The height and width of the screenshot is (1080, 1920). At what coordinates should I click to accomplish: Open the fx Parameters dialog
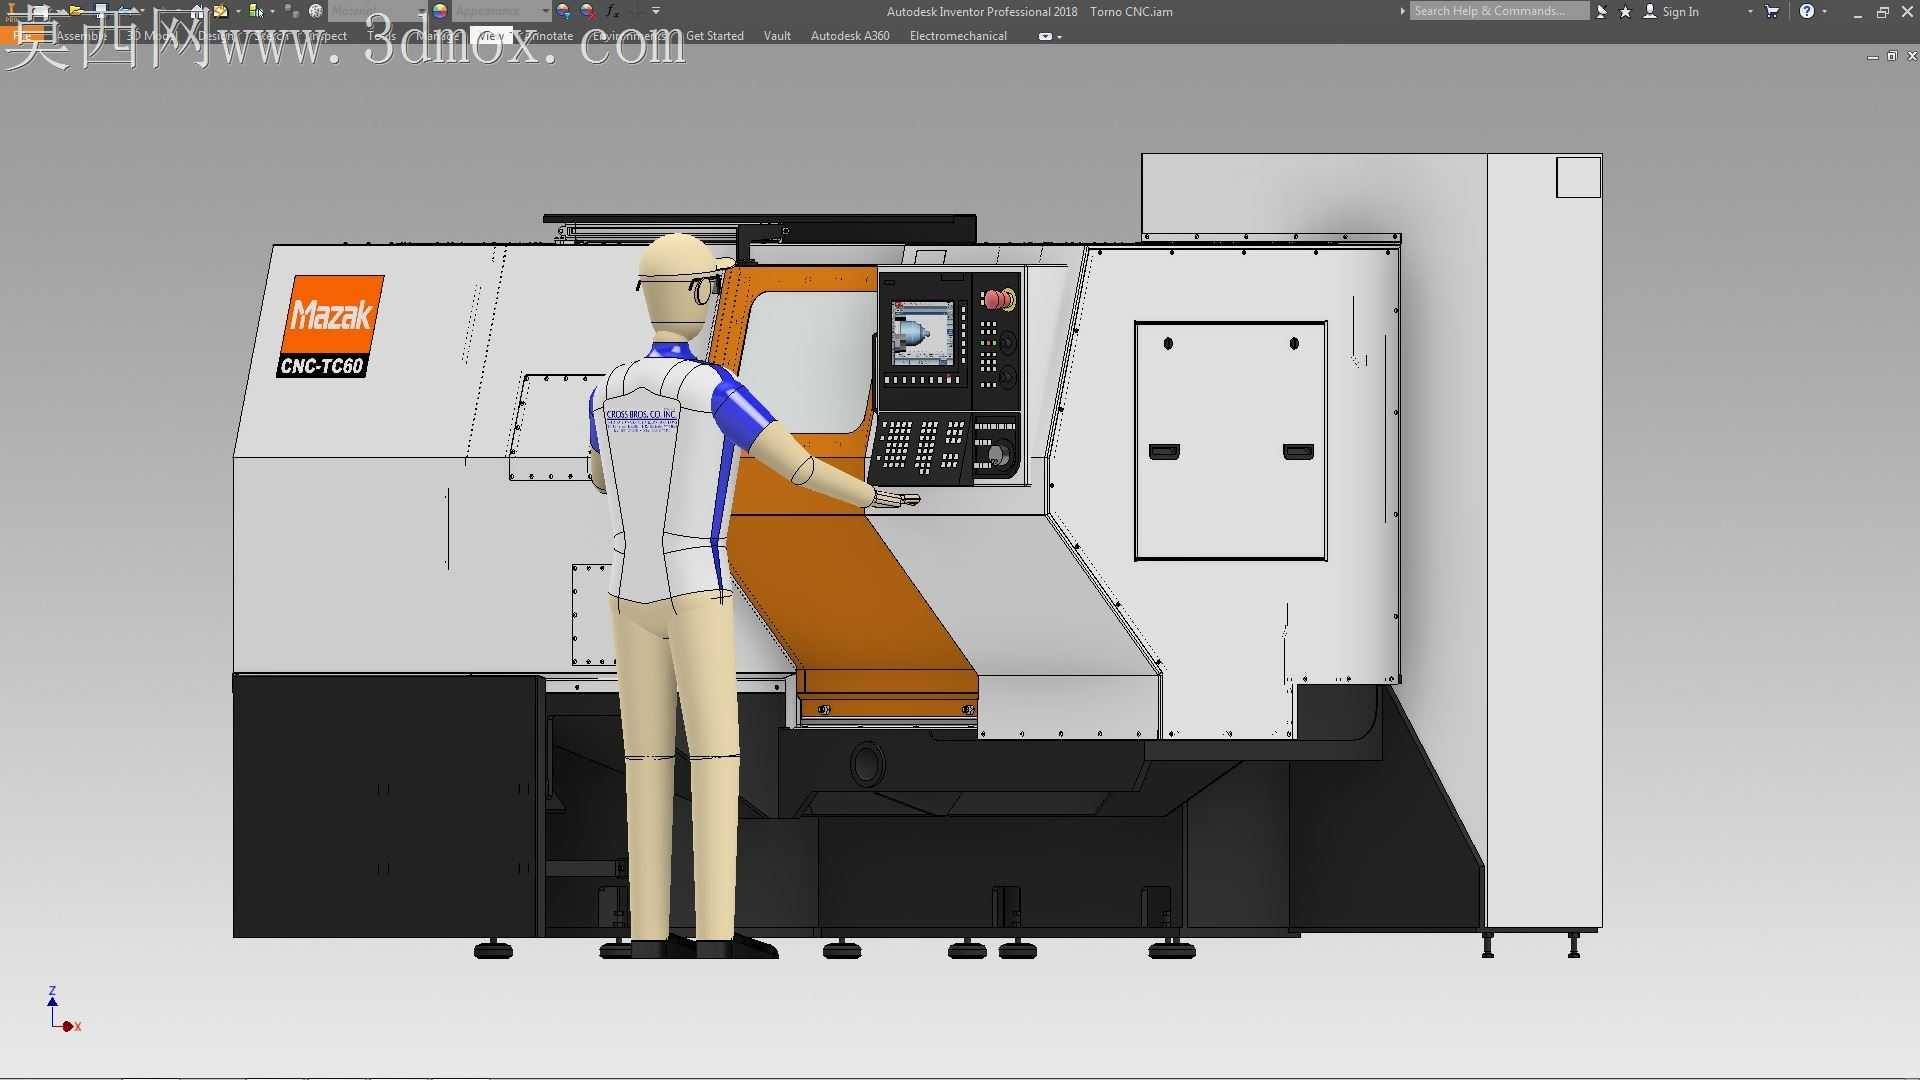click(x=613, y=11)
